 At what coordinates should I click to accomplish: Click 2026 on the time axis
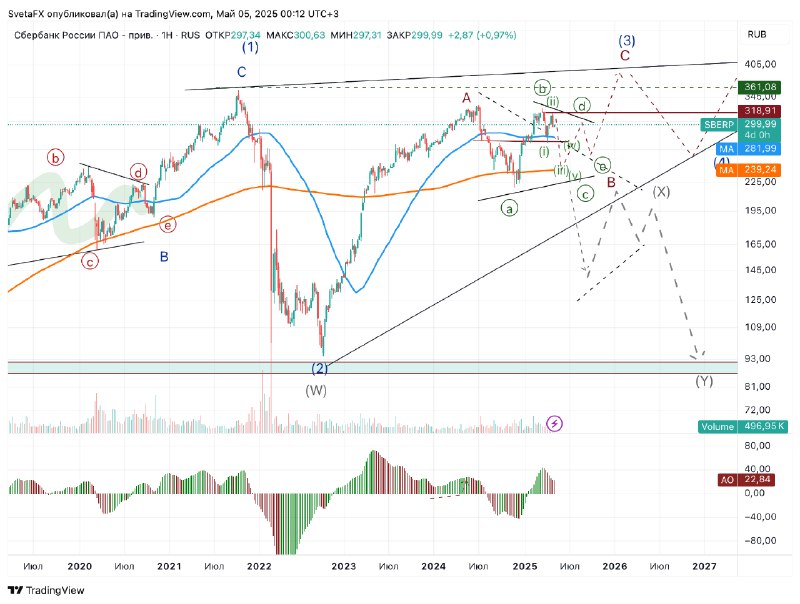coord(615,566)
